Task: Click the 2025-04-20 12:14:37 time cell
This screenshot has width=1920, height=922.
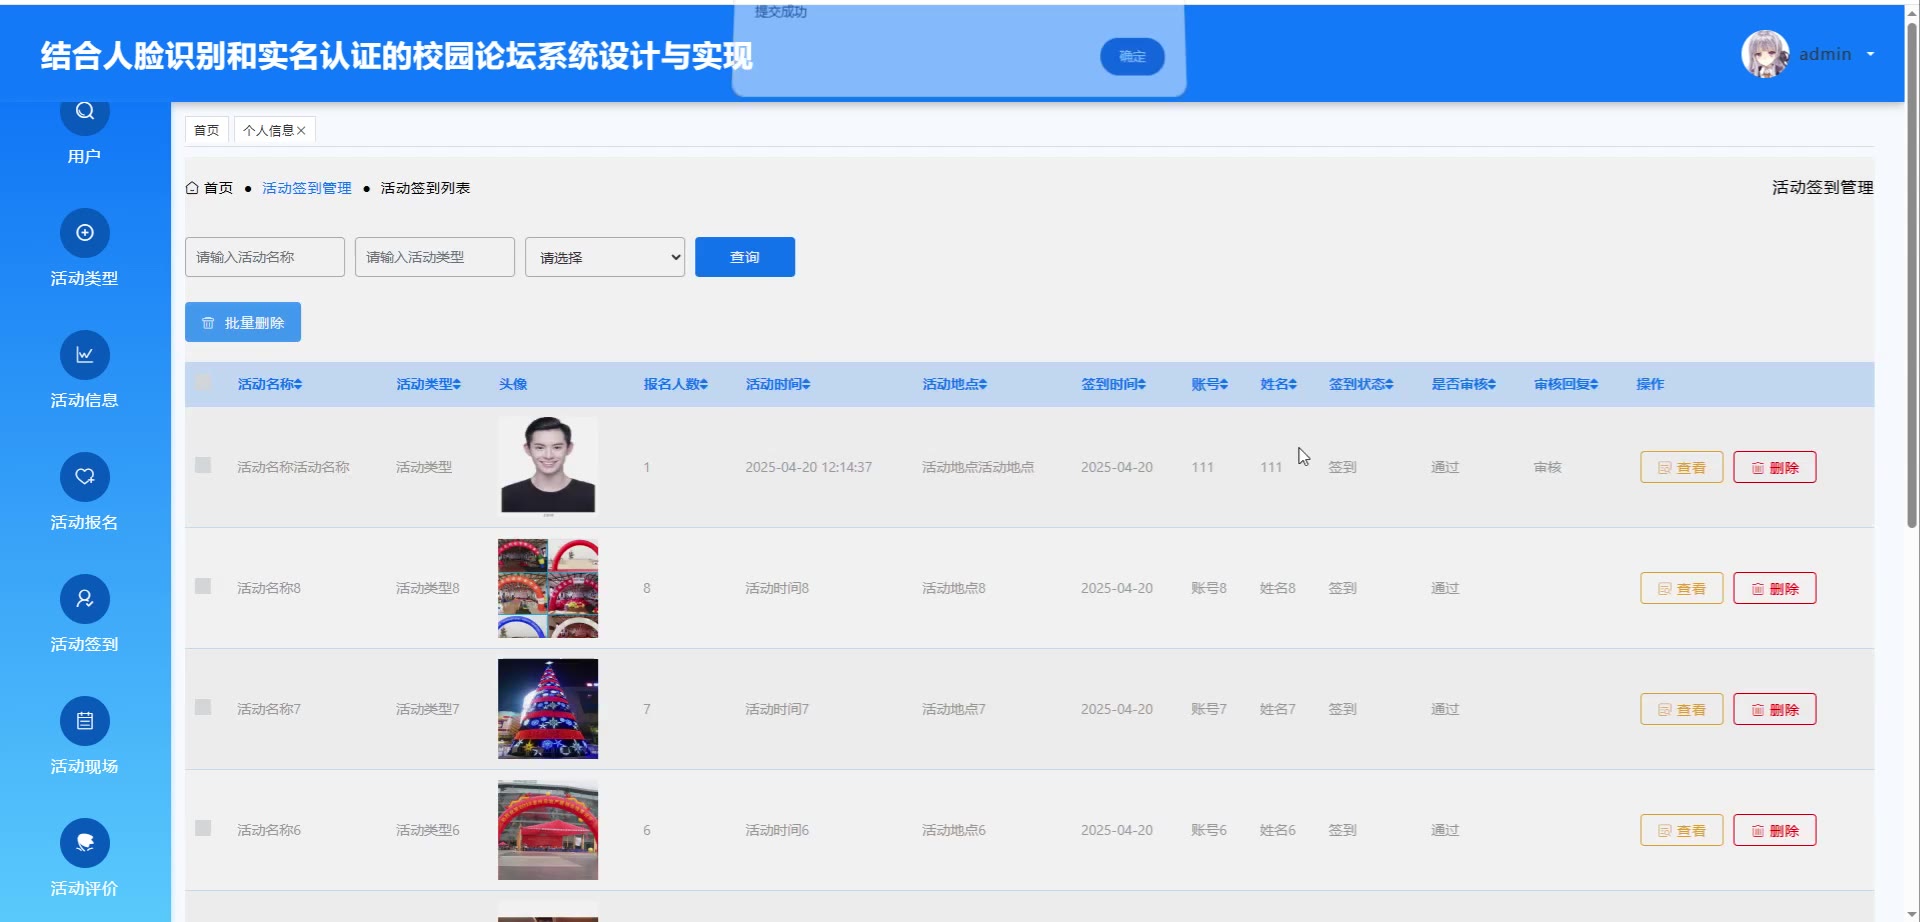Action: coord(808,467)
